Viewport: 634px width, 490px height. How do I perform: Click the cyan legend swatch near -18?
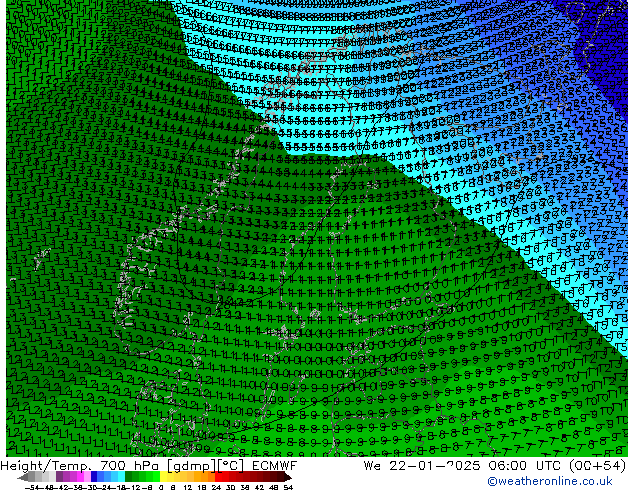click(x=122, y=477)
